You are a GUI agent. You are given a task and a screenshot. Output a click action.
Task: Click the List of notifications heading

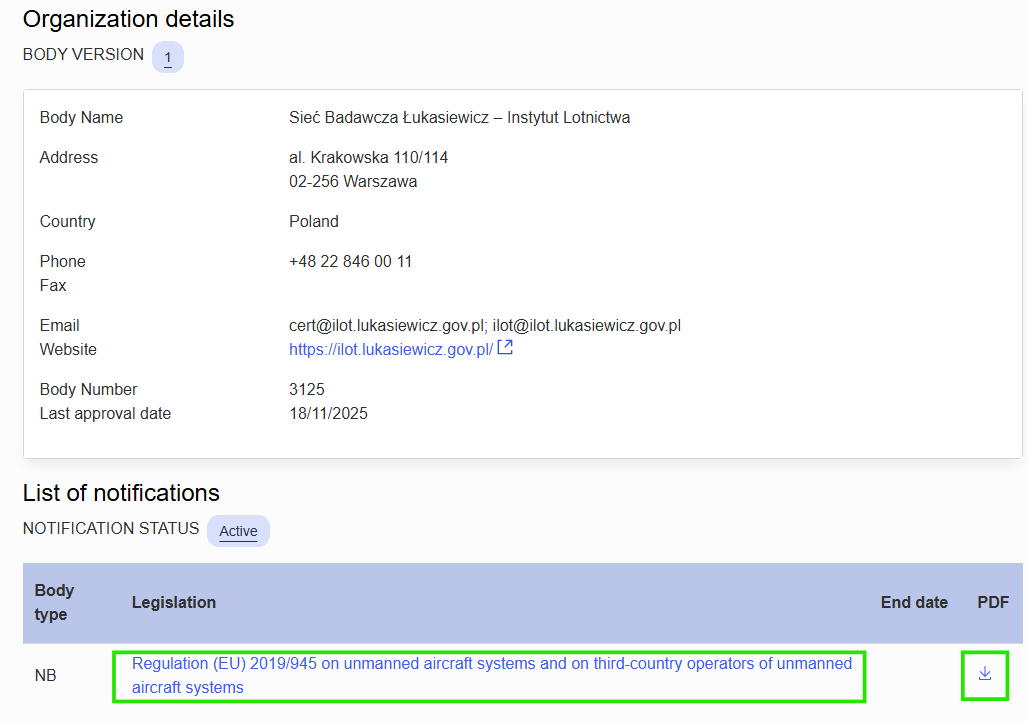[121, 493]
